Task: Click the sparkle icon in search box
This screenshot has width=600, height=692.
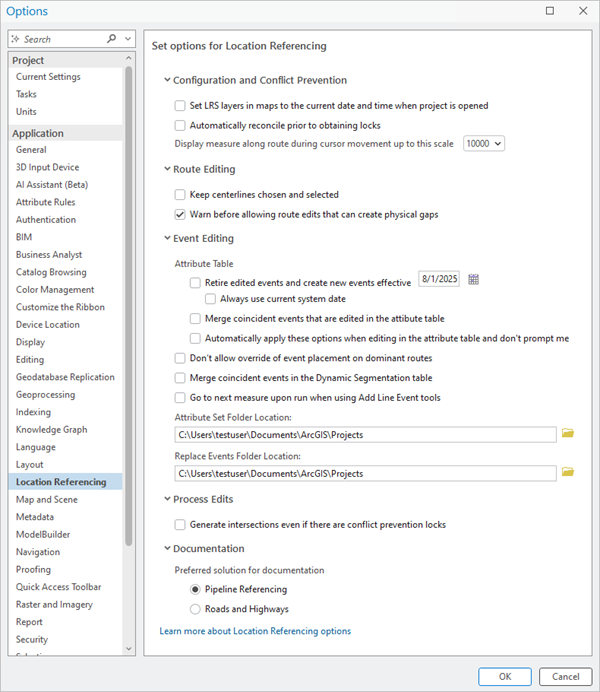Action: [15, 39]
